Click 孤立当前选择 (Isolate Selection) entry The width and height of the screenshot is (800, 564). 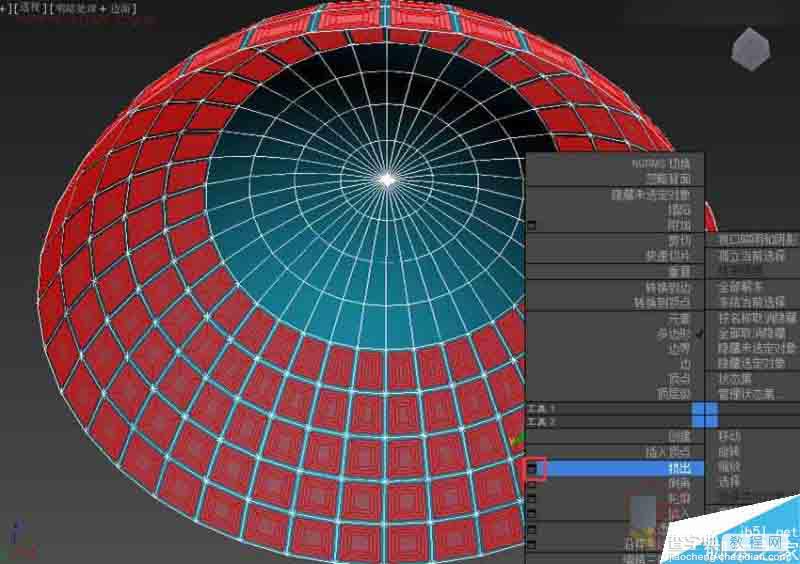tap(752, 256)
